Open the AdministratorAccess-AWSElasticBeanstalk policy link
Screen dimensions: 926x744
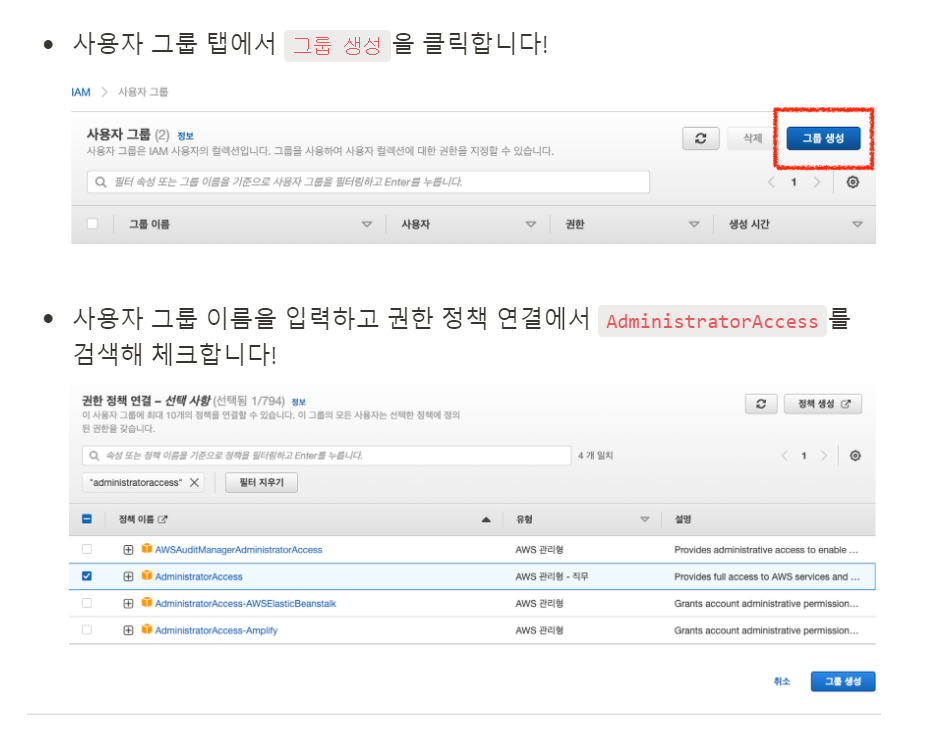(245, 603)
